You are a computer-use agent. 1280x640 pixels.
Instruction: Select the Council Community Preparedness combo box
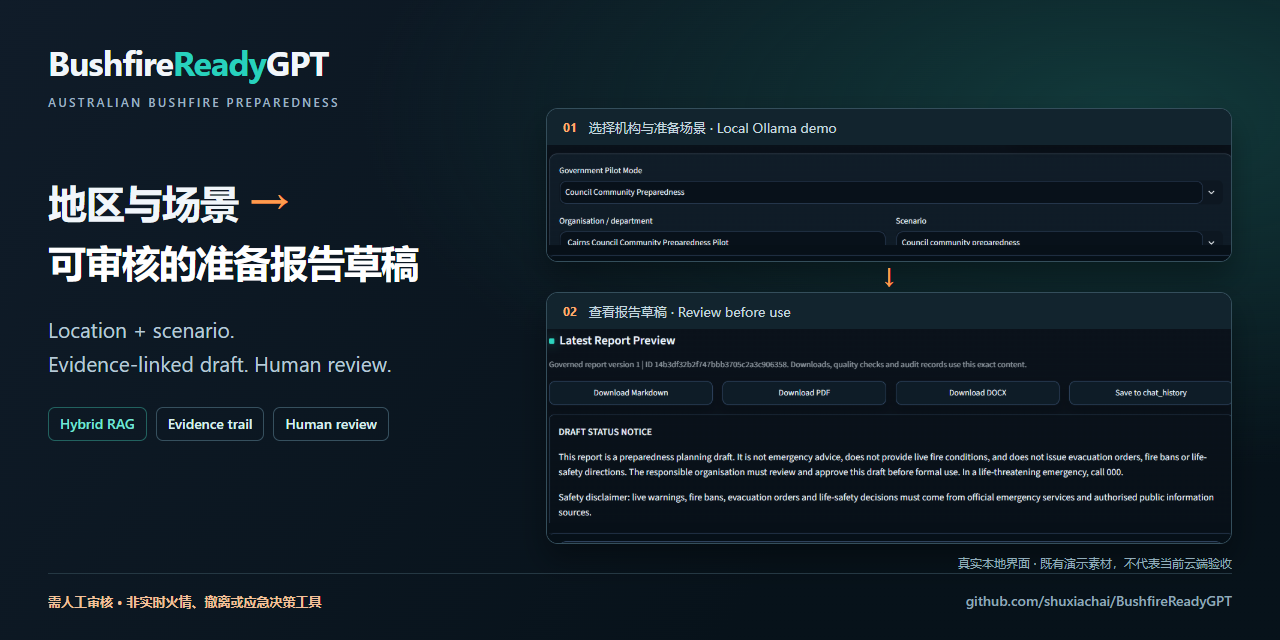coord(881,192)
